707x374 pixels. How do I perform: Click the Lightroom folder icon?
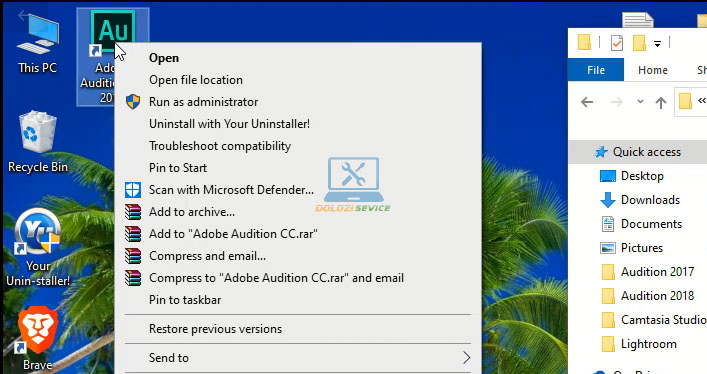[608, 344]
